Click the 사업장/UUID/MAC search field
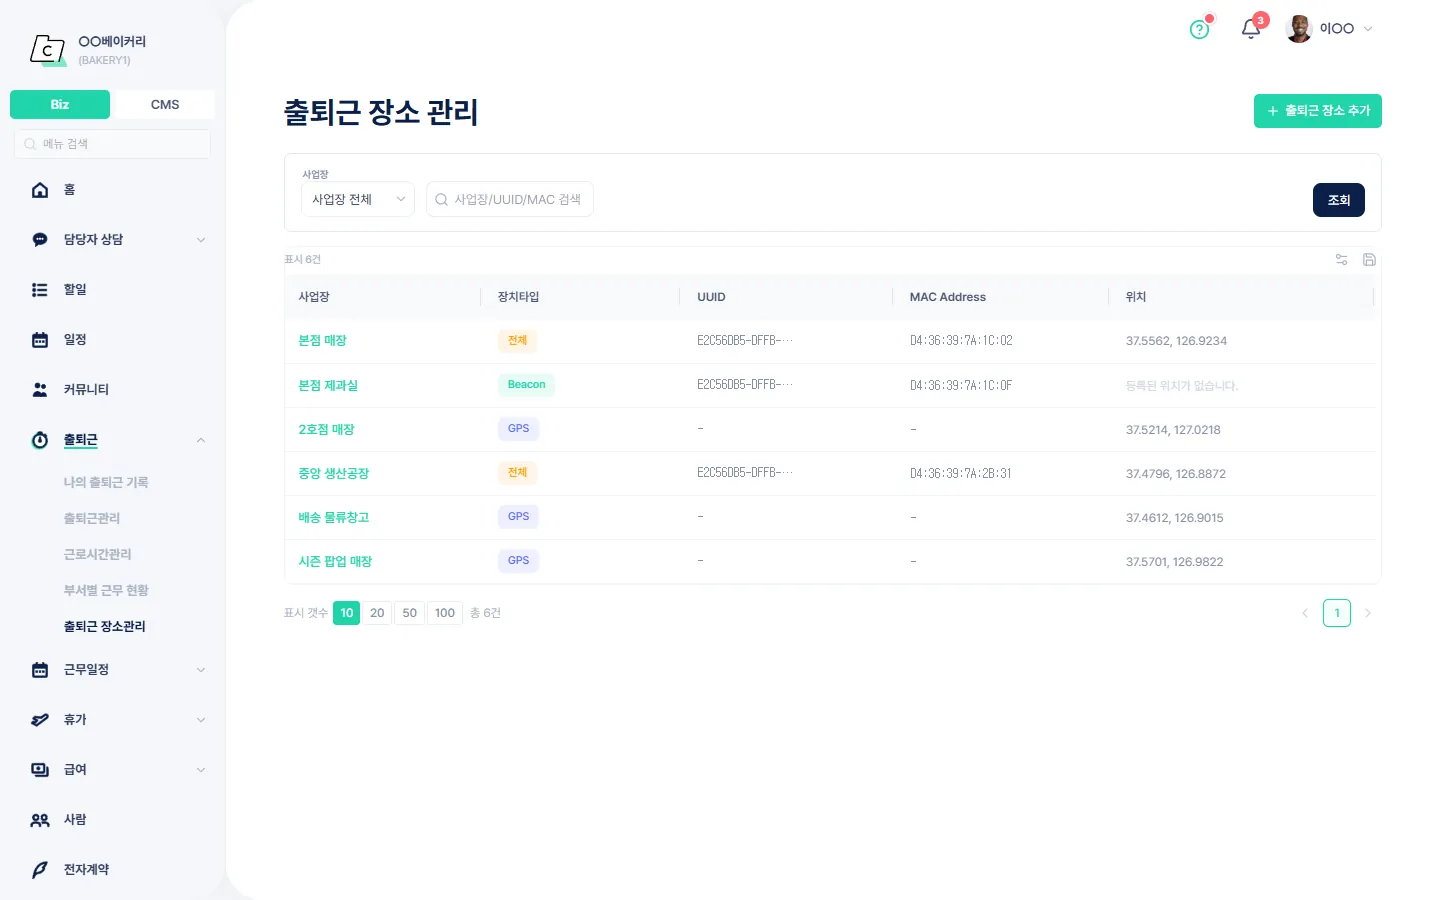This screenshot has height=900, width=1440. [x=510, y=199]
